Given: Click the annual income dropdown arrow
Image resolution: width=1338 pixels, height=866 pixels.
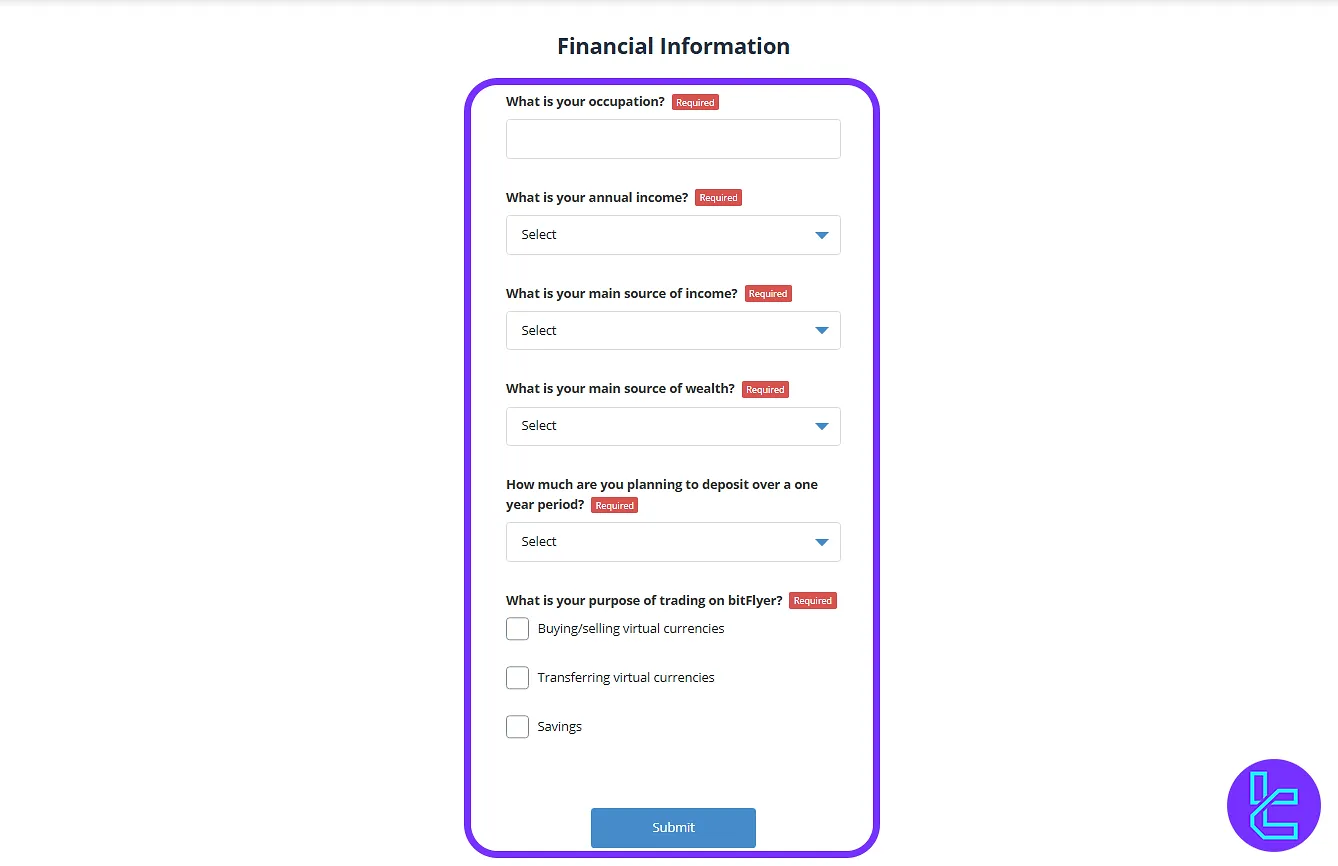Looking at the screenshot, I should click(822, 234).
